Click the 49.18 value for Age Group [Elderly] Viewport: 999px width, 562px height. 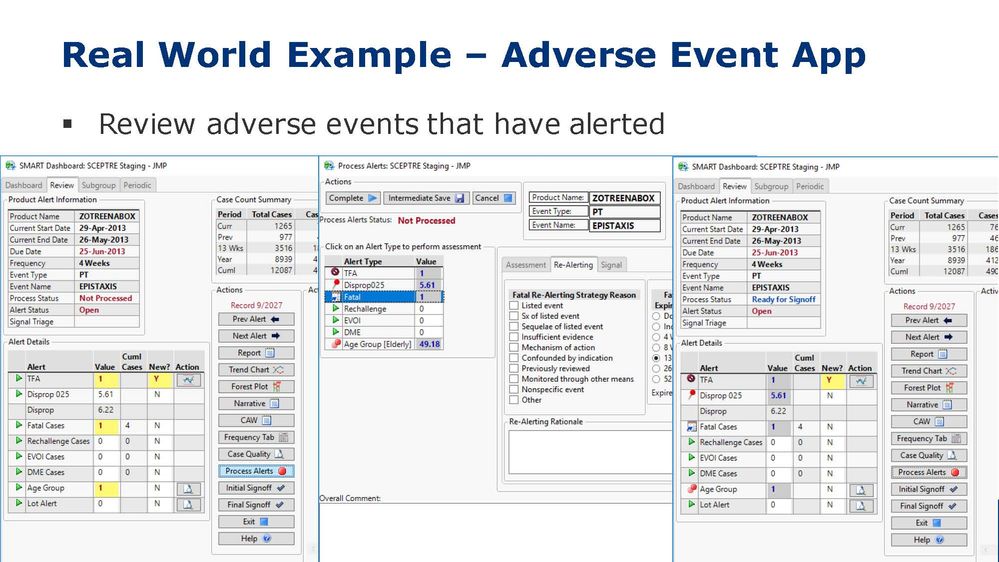[429, 344]
